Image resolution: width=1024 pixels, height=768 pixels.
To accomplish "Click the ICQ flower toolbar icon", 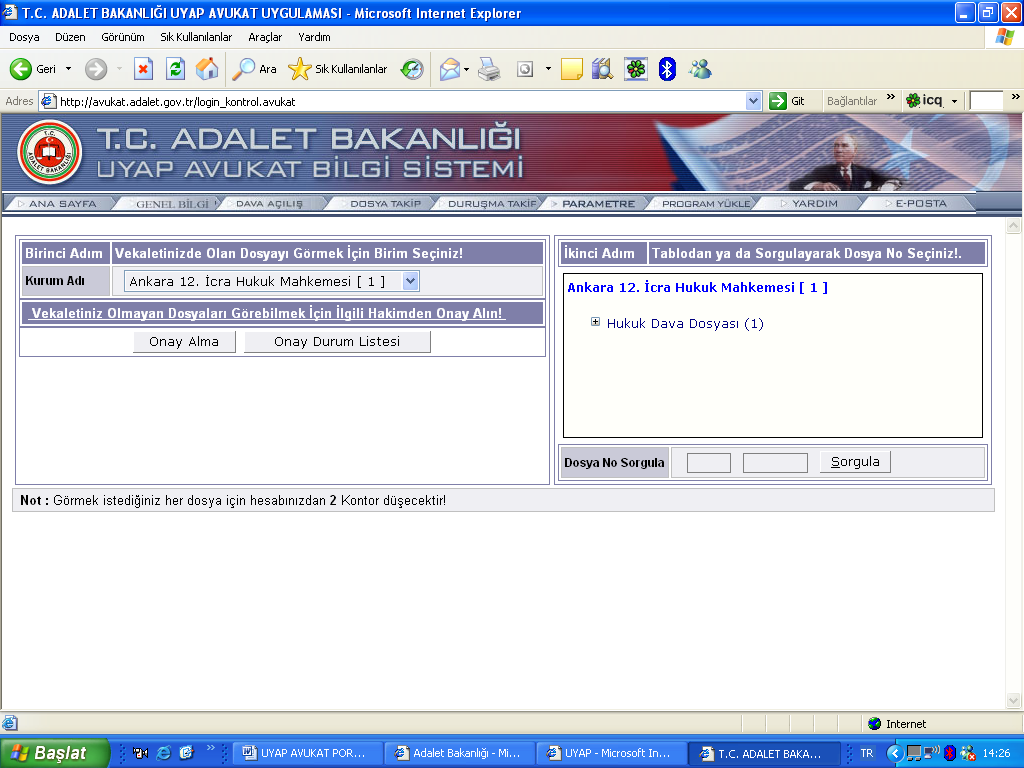I will pos(635,69).
